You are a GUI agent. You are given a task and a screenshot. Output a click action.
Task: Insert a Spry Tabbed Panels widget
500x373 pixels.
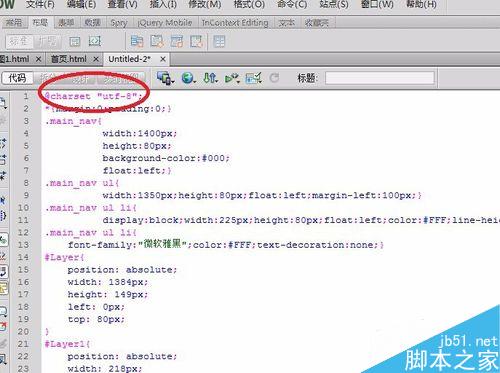coord(157,41)
